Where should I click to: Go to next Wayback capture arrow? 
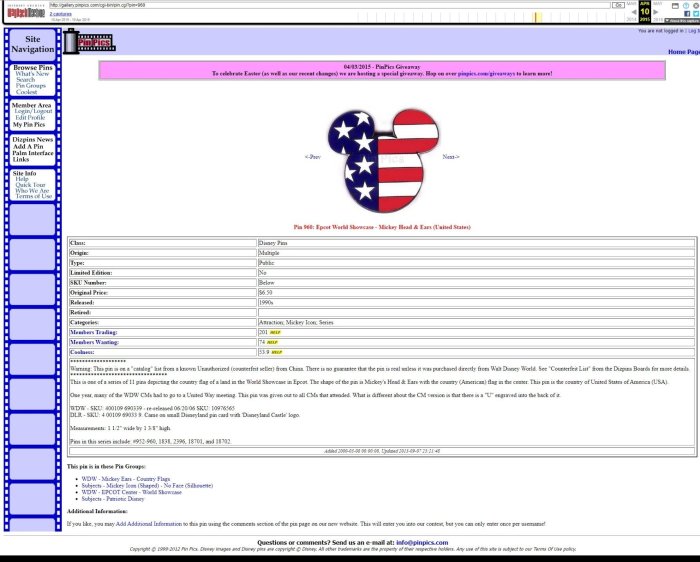click(x=656, y=12)
